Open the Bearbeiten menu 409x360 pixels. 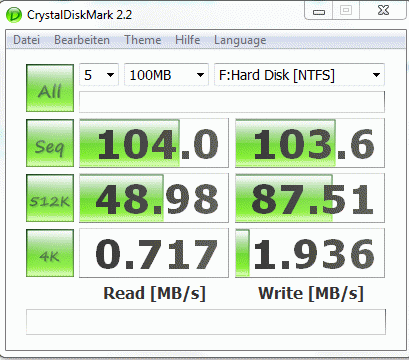(x=82, y=40)
